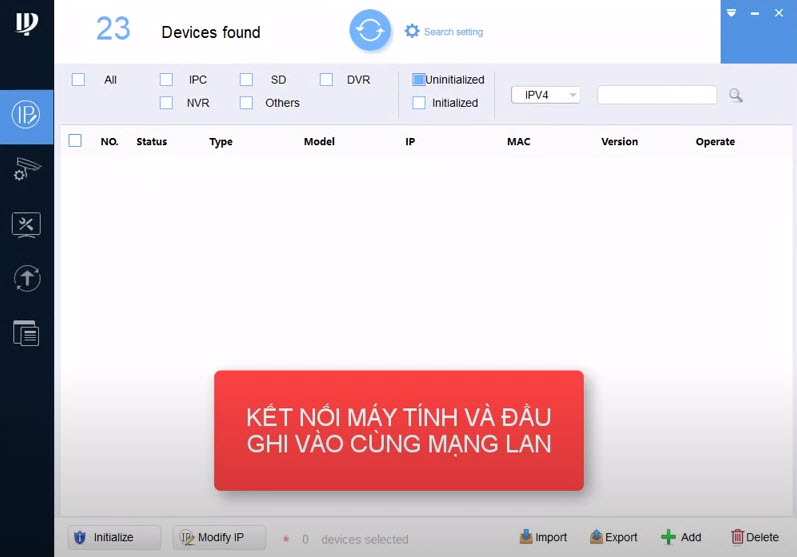The width and height of the screenshot is (797, 557).
Task: Tick the select-all checkbox in table header
Action: (75, 141)
